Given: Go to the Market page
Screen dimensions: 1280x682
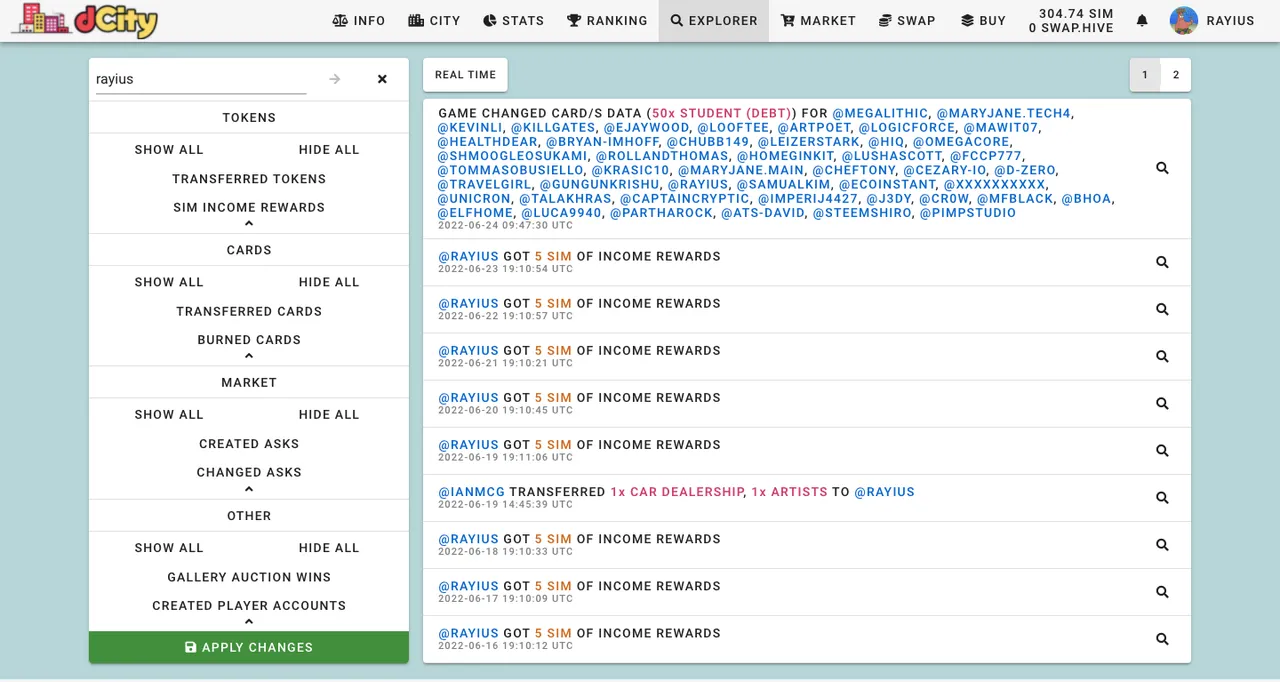Looking at the screenshot, I should pos(818,20).
